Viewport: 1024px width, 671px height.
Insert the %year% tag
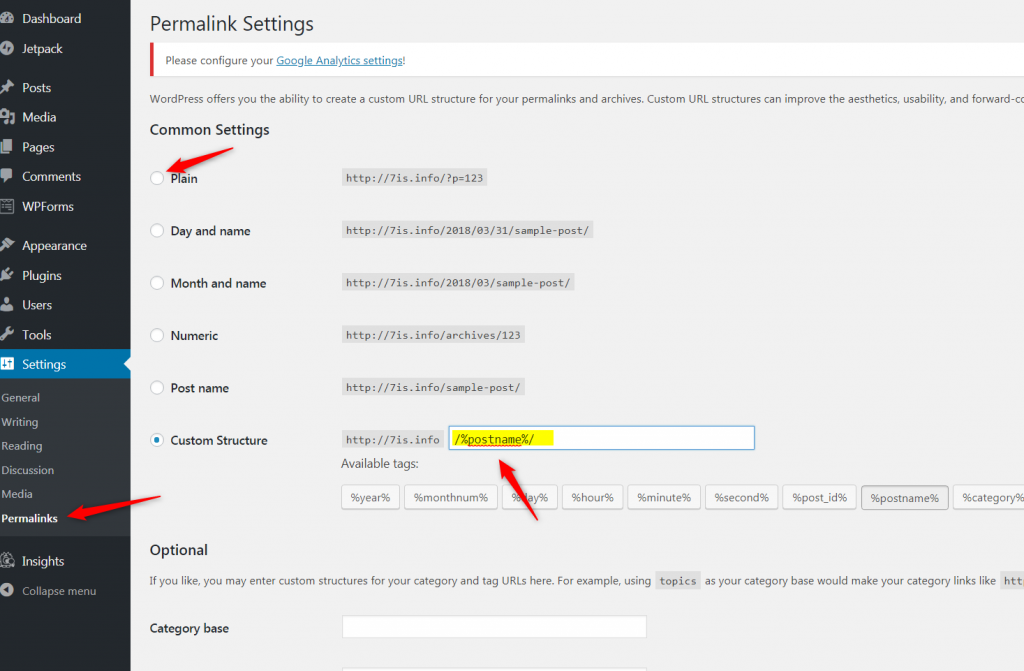pyautogui.click(x=370, y=497)
